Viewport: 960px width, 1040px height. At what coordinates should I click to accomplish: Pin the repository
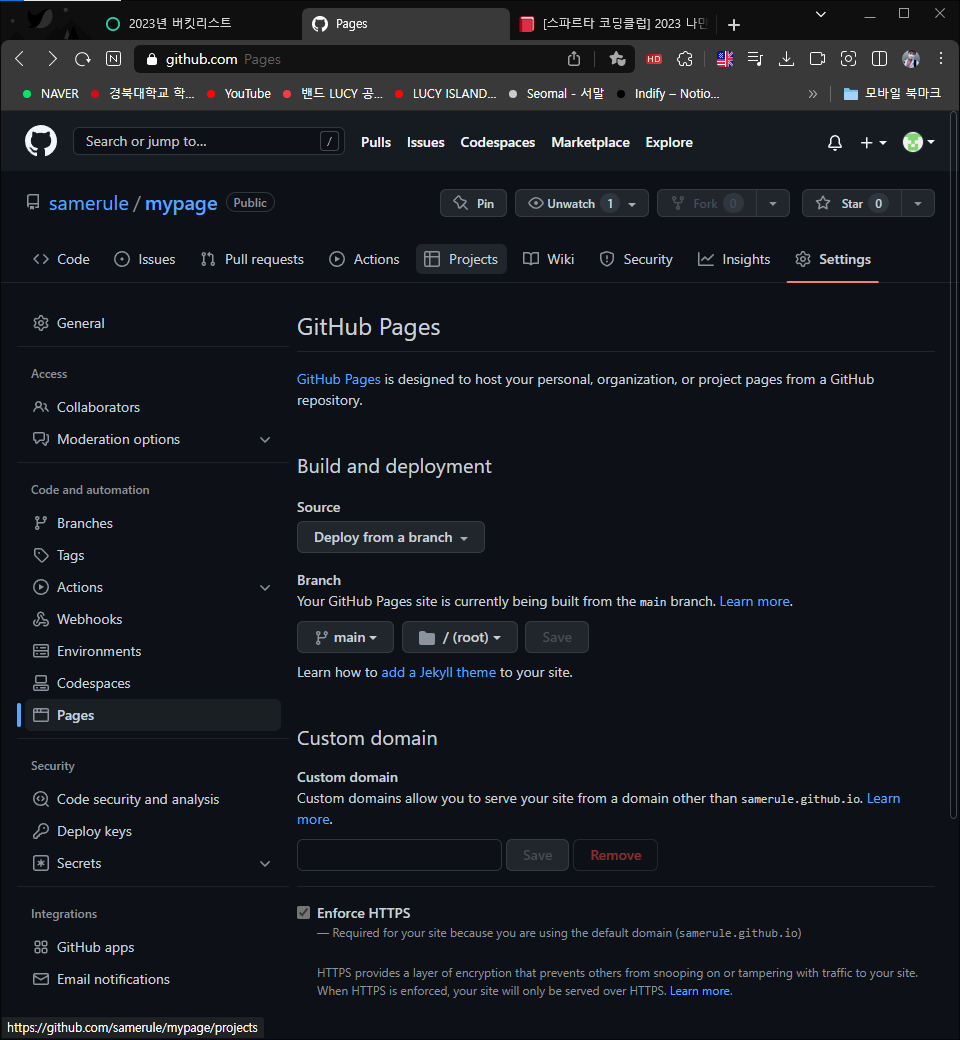pos(473,203)
